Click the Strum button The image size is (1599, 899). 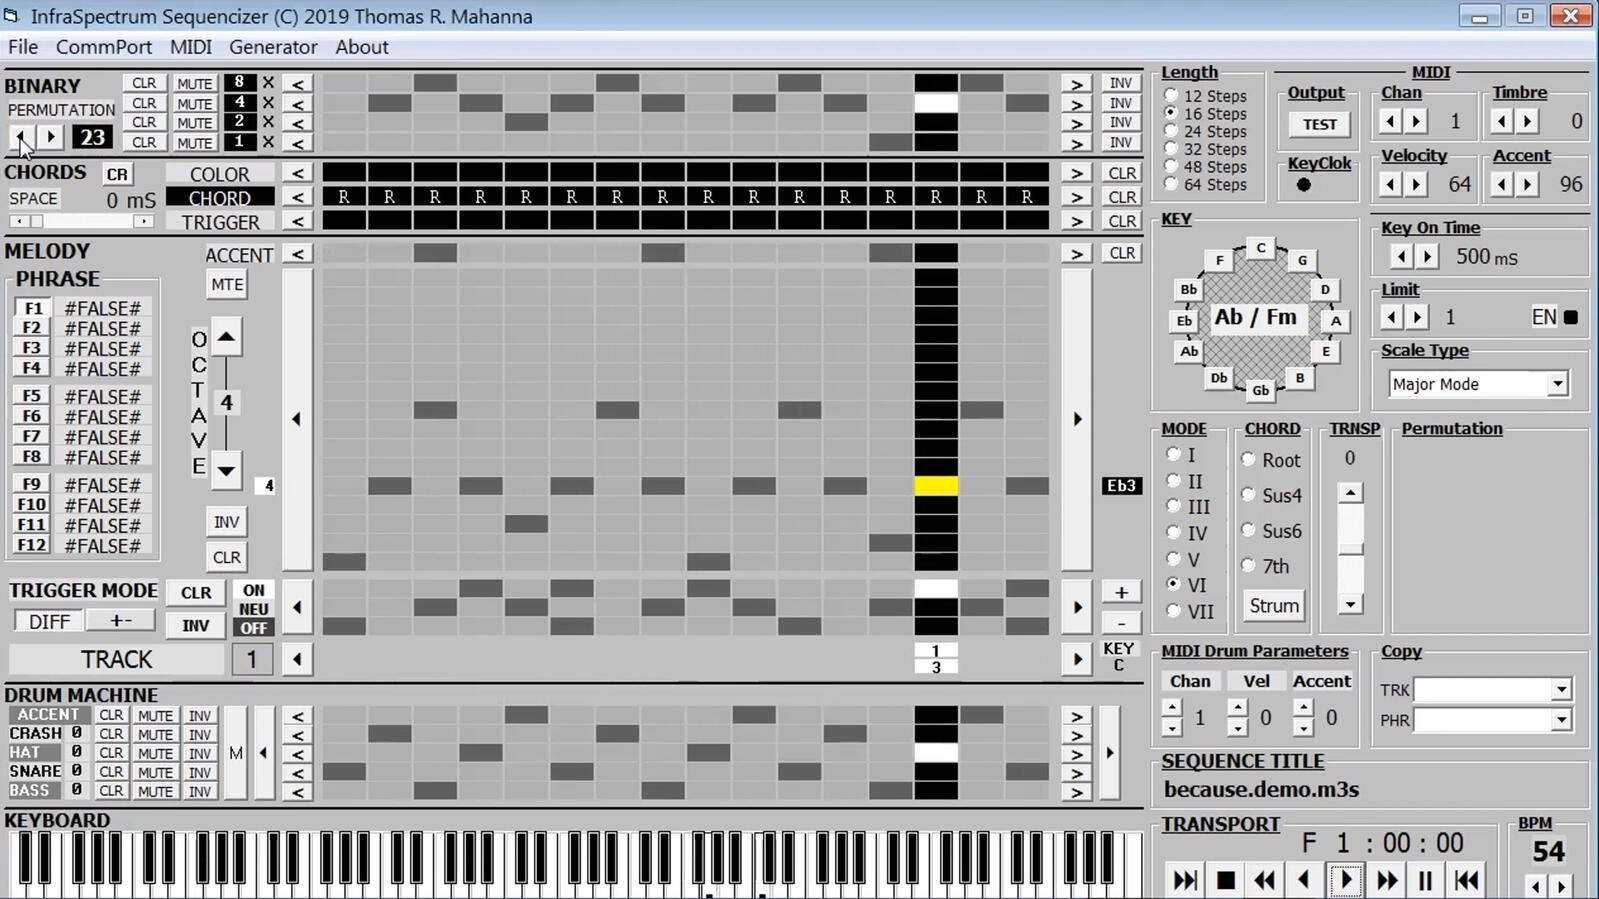click(x=1273, y=606)
